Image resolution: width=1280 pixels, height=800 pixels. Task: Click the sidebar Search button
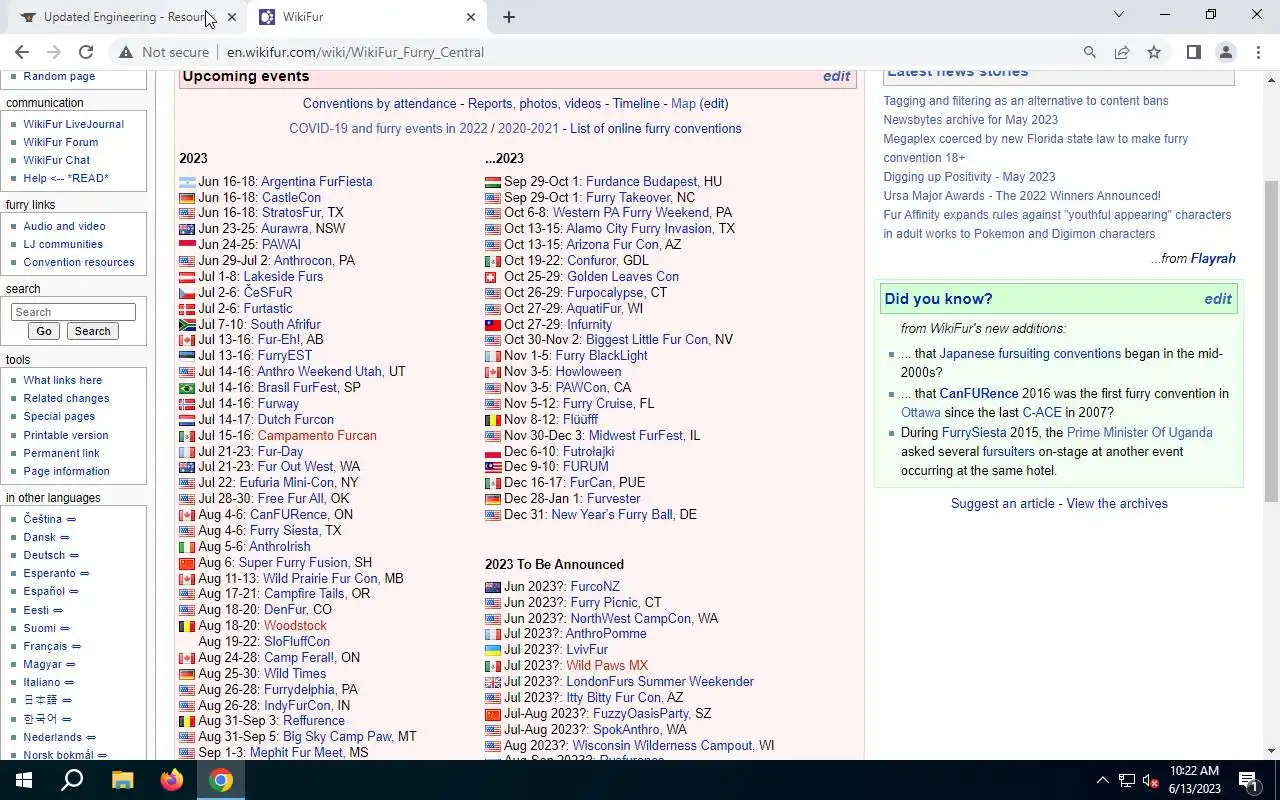point(92,331)
